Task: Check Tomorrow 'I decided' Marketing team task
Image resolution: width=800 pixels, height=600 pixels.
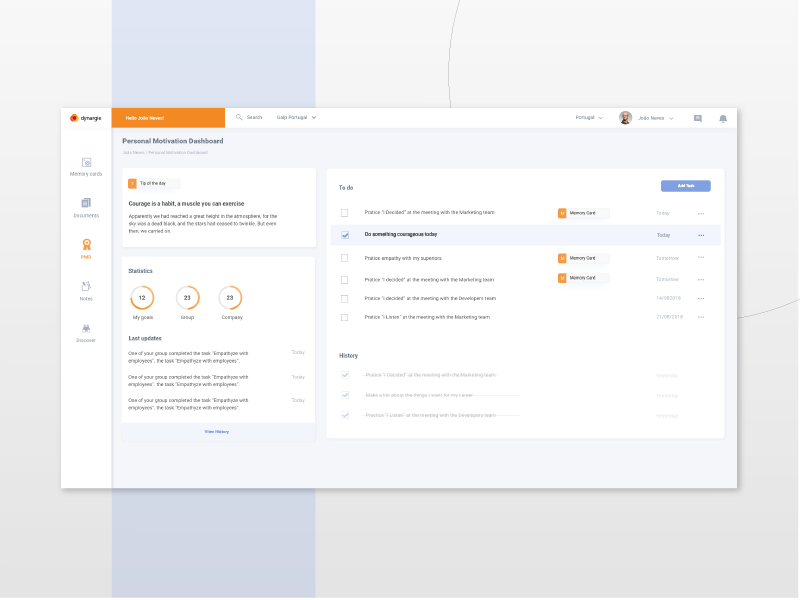Action: [344, 280]
